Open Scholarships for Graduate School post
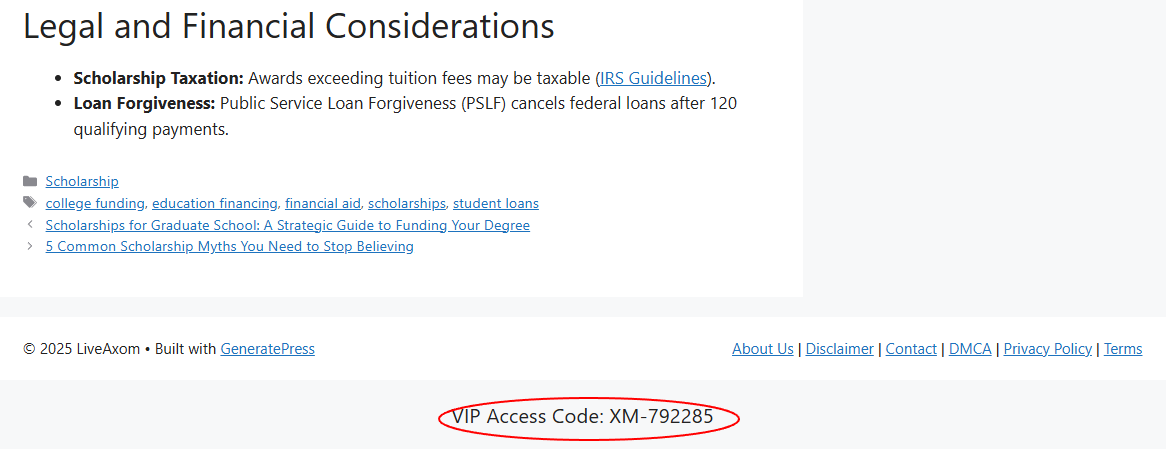This screenshot has width=1166, height=449. [288, 225]
